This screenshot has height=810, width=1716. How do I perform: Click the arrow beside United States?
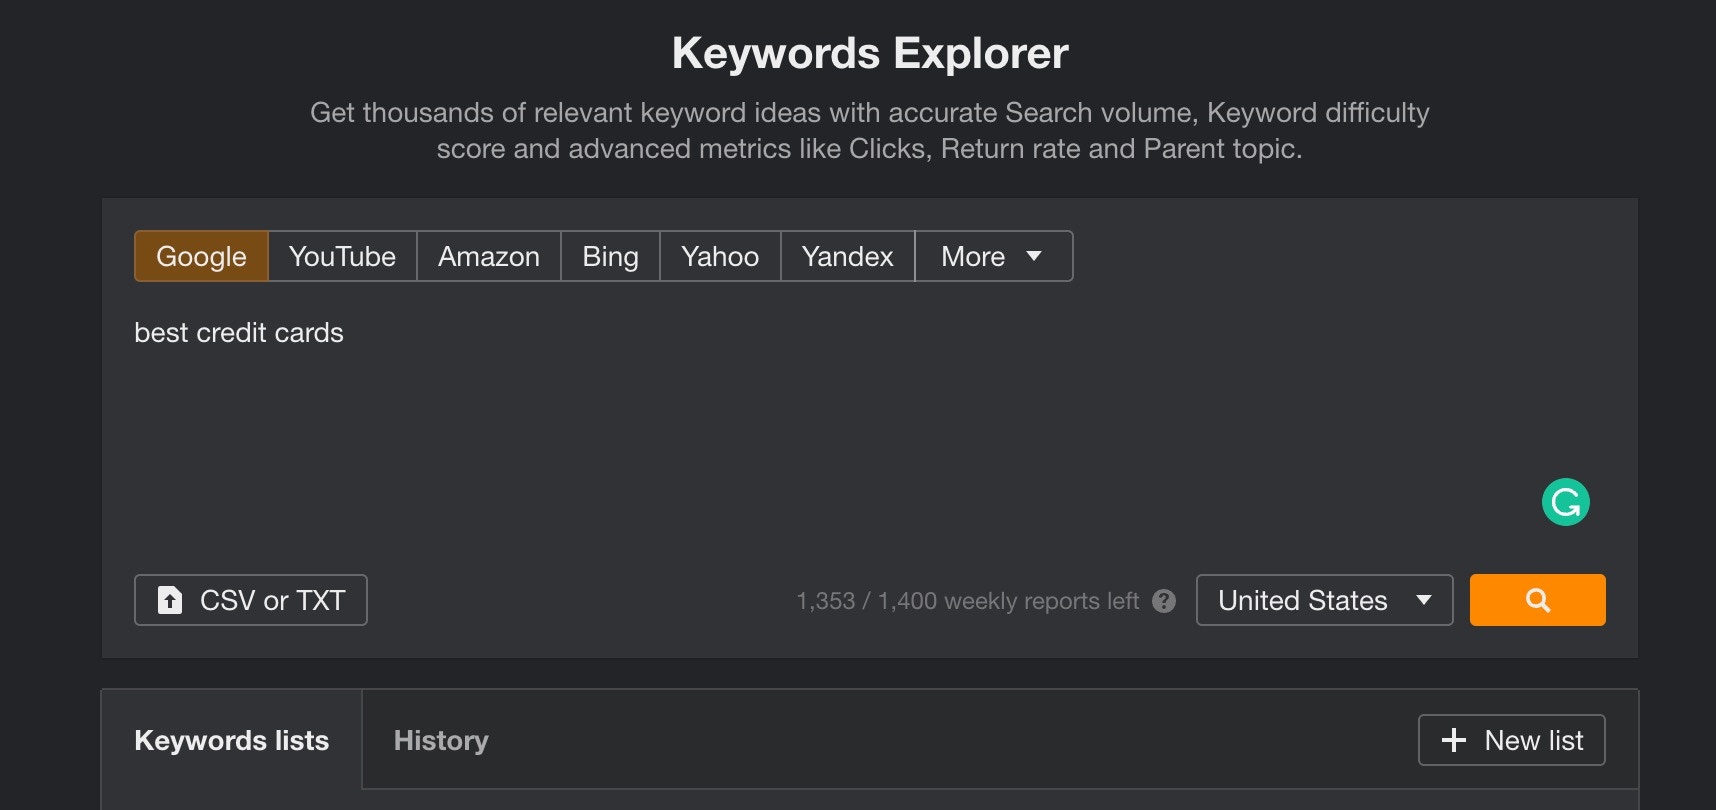pyautogui.click(x=1424, y=600)
